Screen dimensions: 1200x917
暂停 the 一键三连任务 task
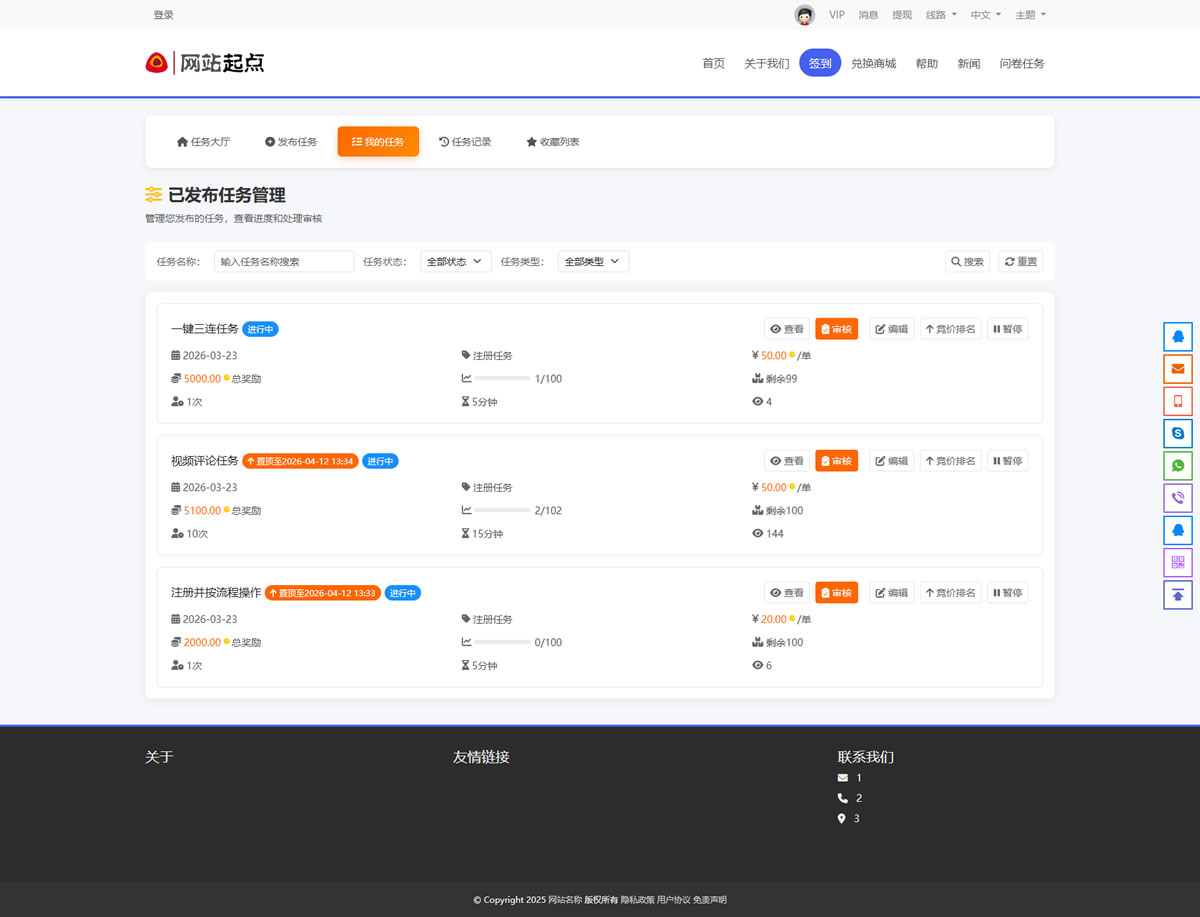pos(1007,328)
